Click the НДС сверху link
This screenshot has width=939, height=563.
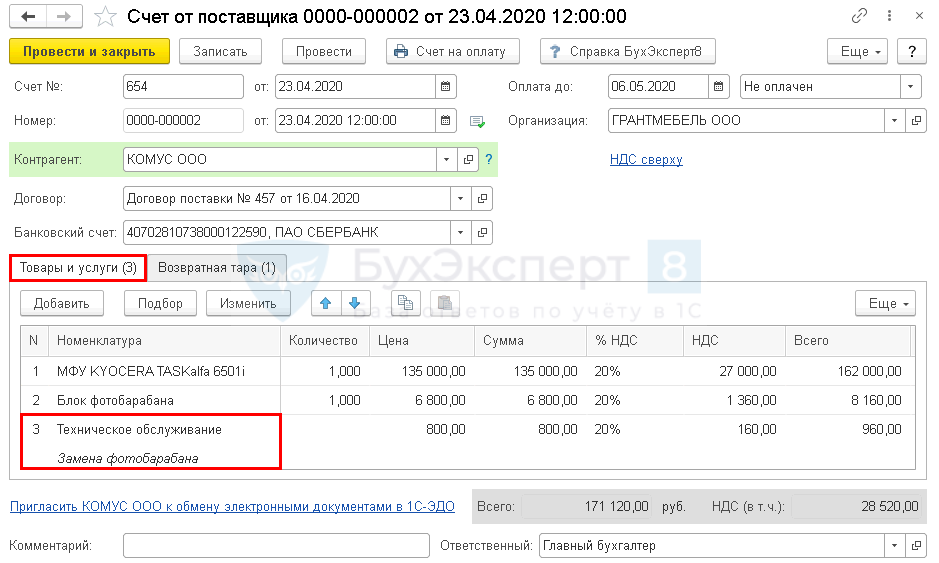[646, 159]
